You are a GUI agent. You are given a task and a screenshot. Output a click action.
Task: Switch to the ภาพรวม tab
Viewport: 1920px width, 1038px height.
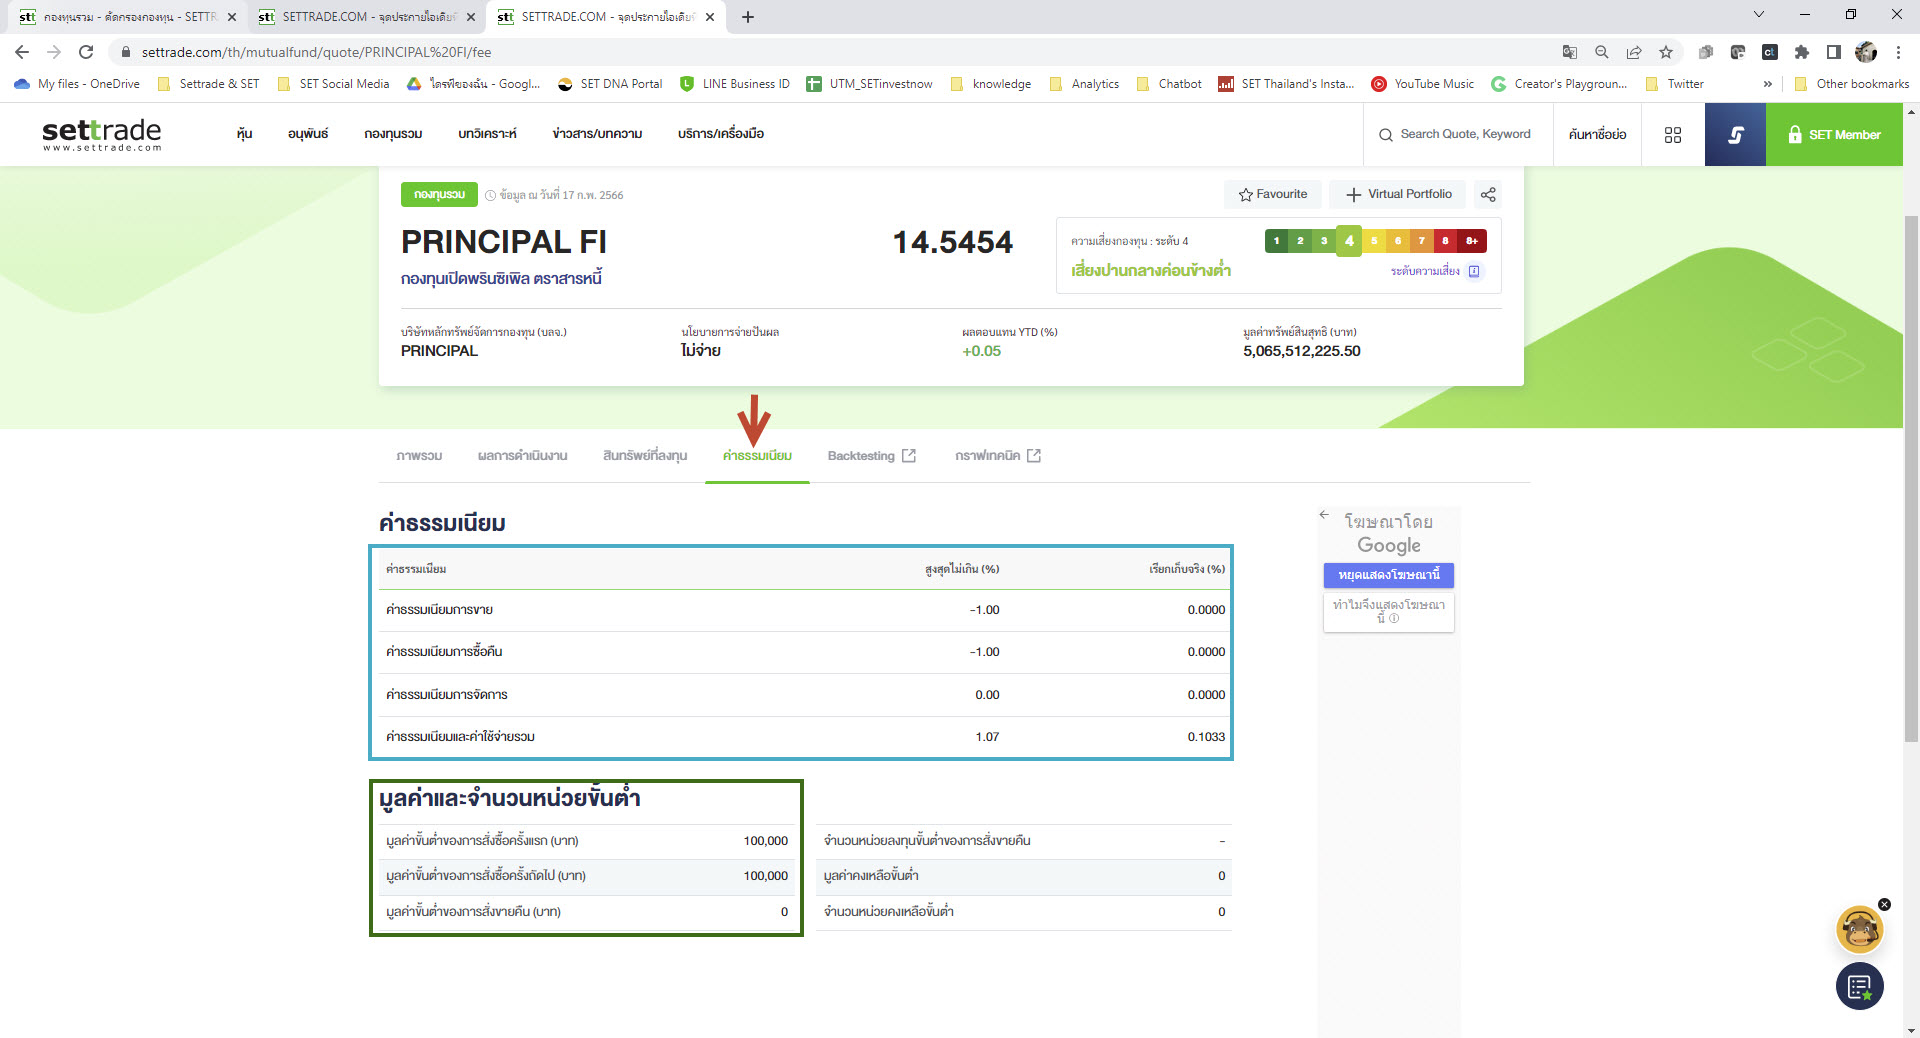[x=419, y=456]
